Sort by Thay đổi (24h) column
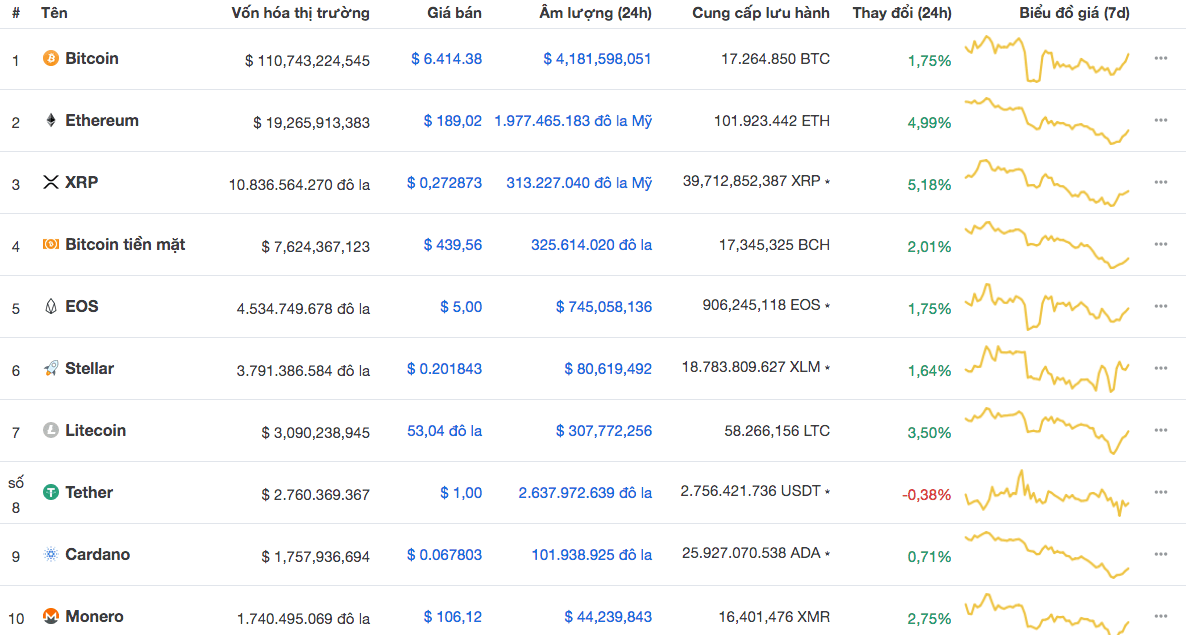The image size is (1191, 635). [x=902, y=13]
